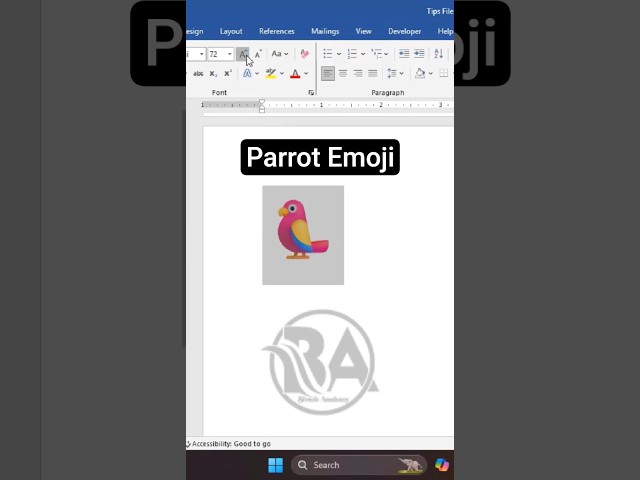Apply yellow text highlight color

270,73
